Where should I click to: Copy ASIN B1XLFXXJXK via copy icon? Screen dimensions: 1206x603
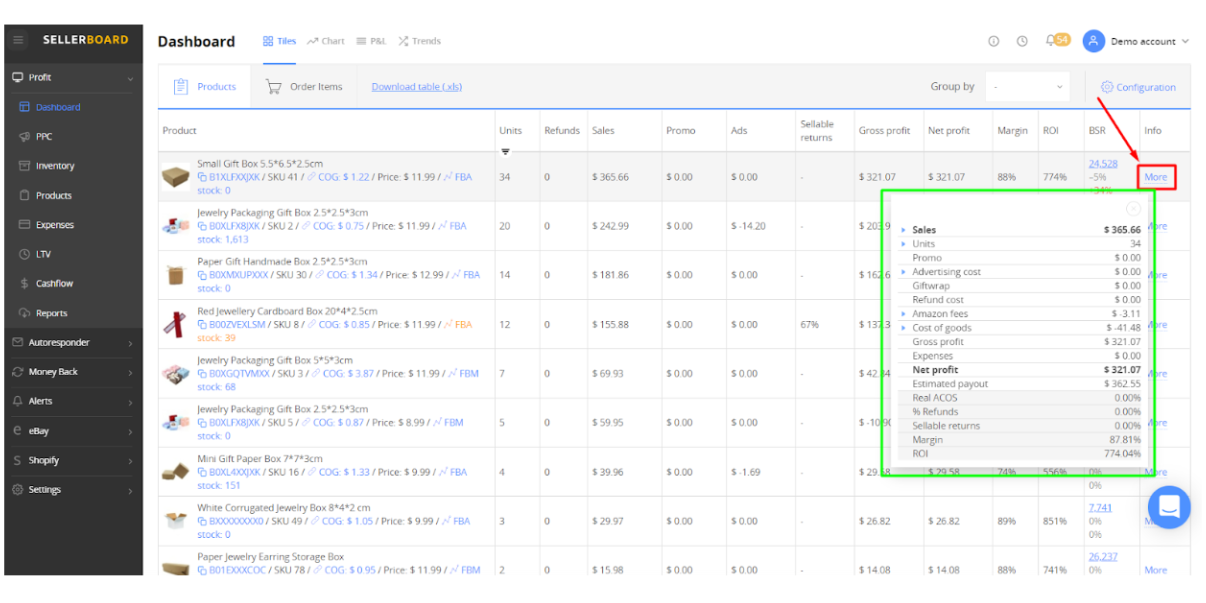coord(201,177)
